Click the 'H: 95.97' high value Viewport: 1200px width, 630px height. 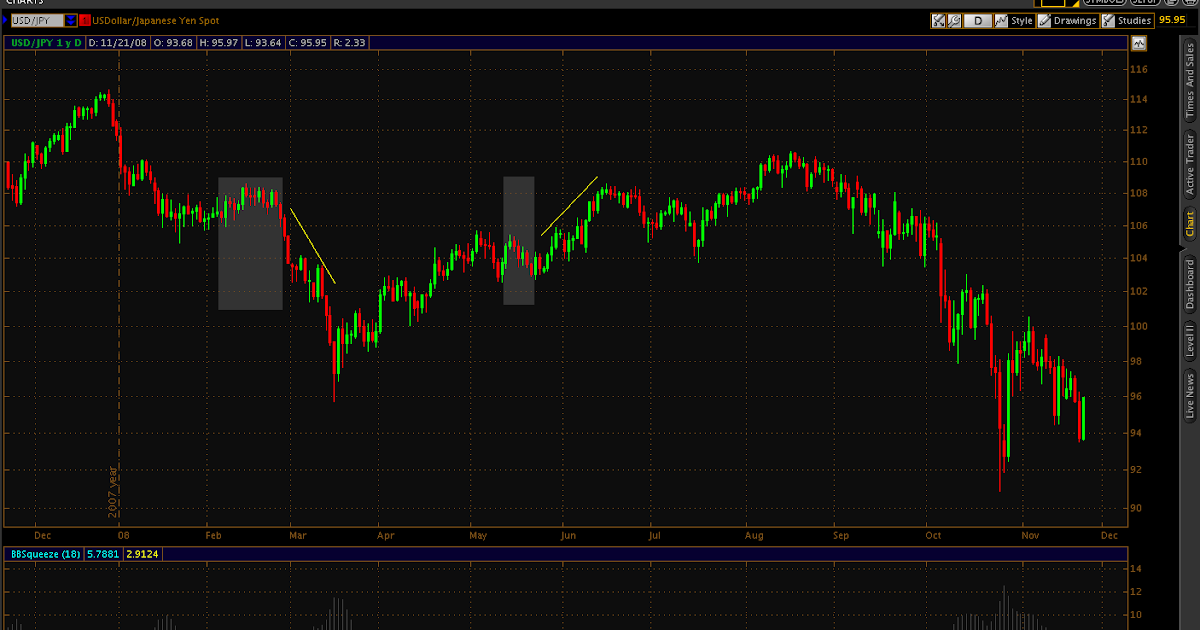click(221, 43)
